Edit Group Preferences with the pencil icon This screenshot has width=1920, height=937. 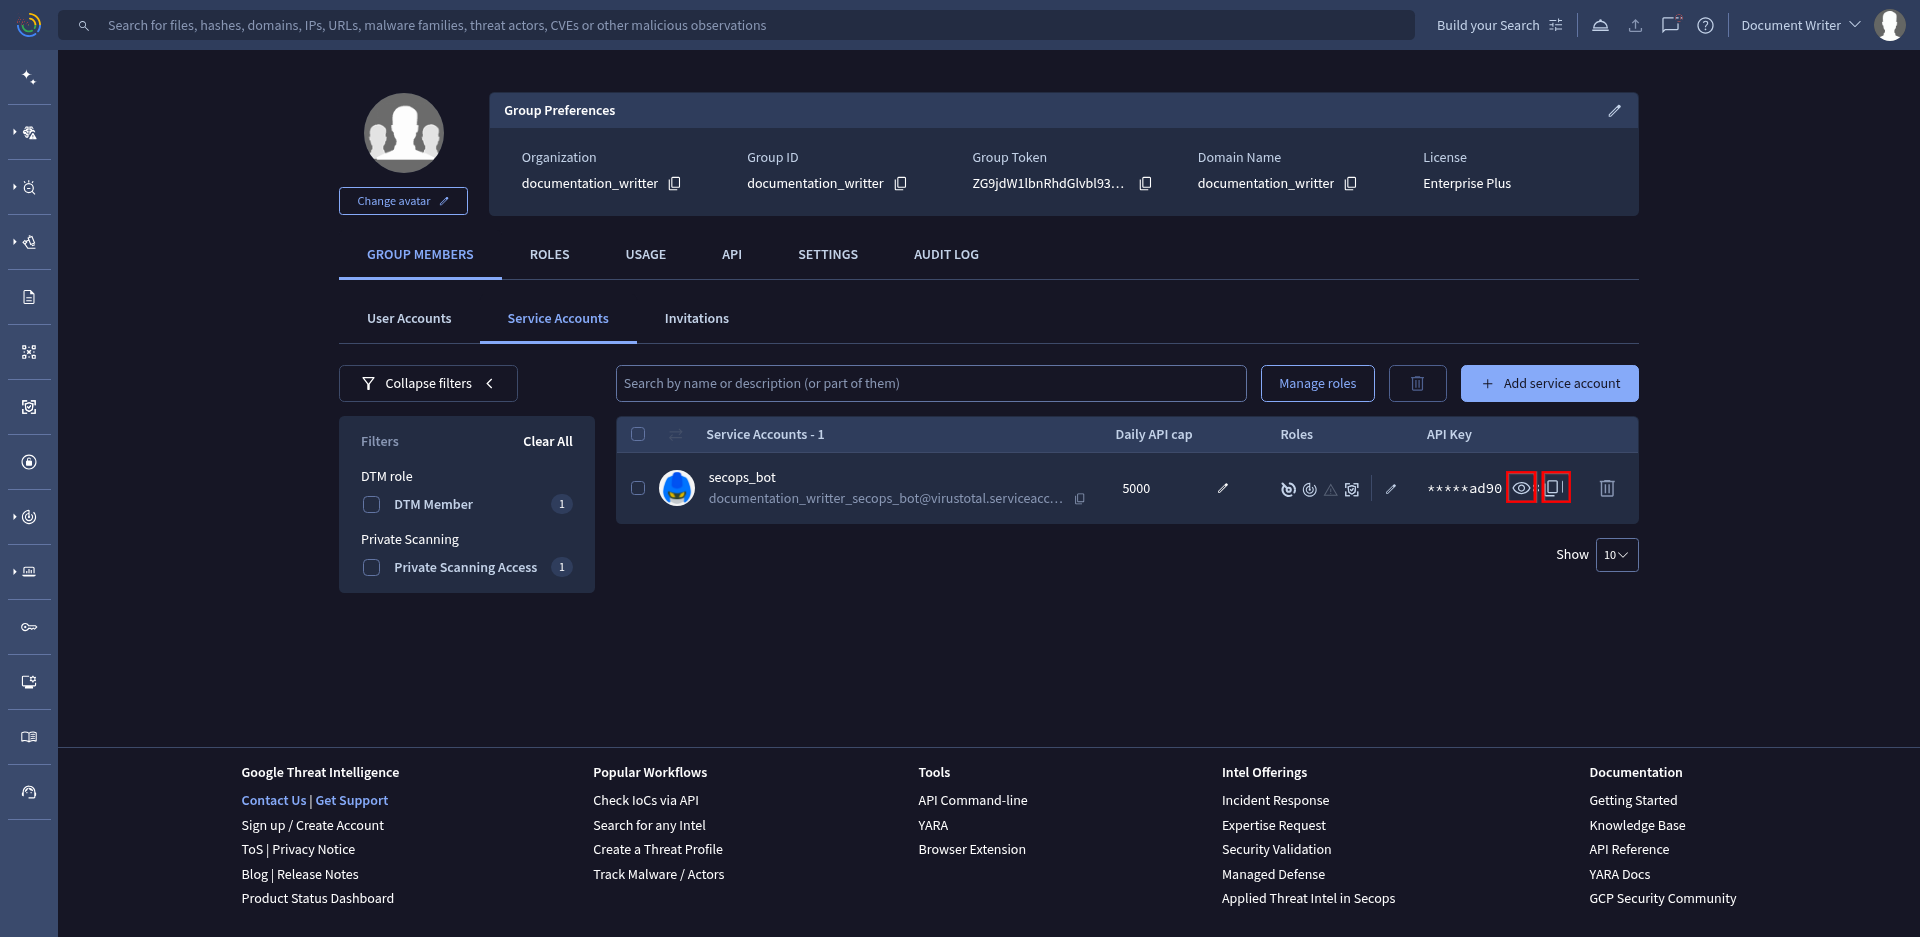tap(1614, 111)
